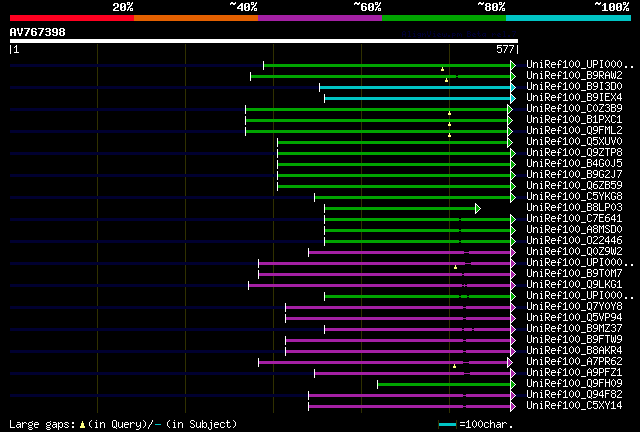Click the purple alignment bar of Q9LKG1

click(380, 285)
